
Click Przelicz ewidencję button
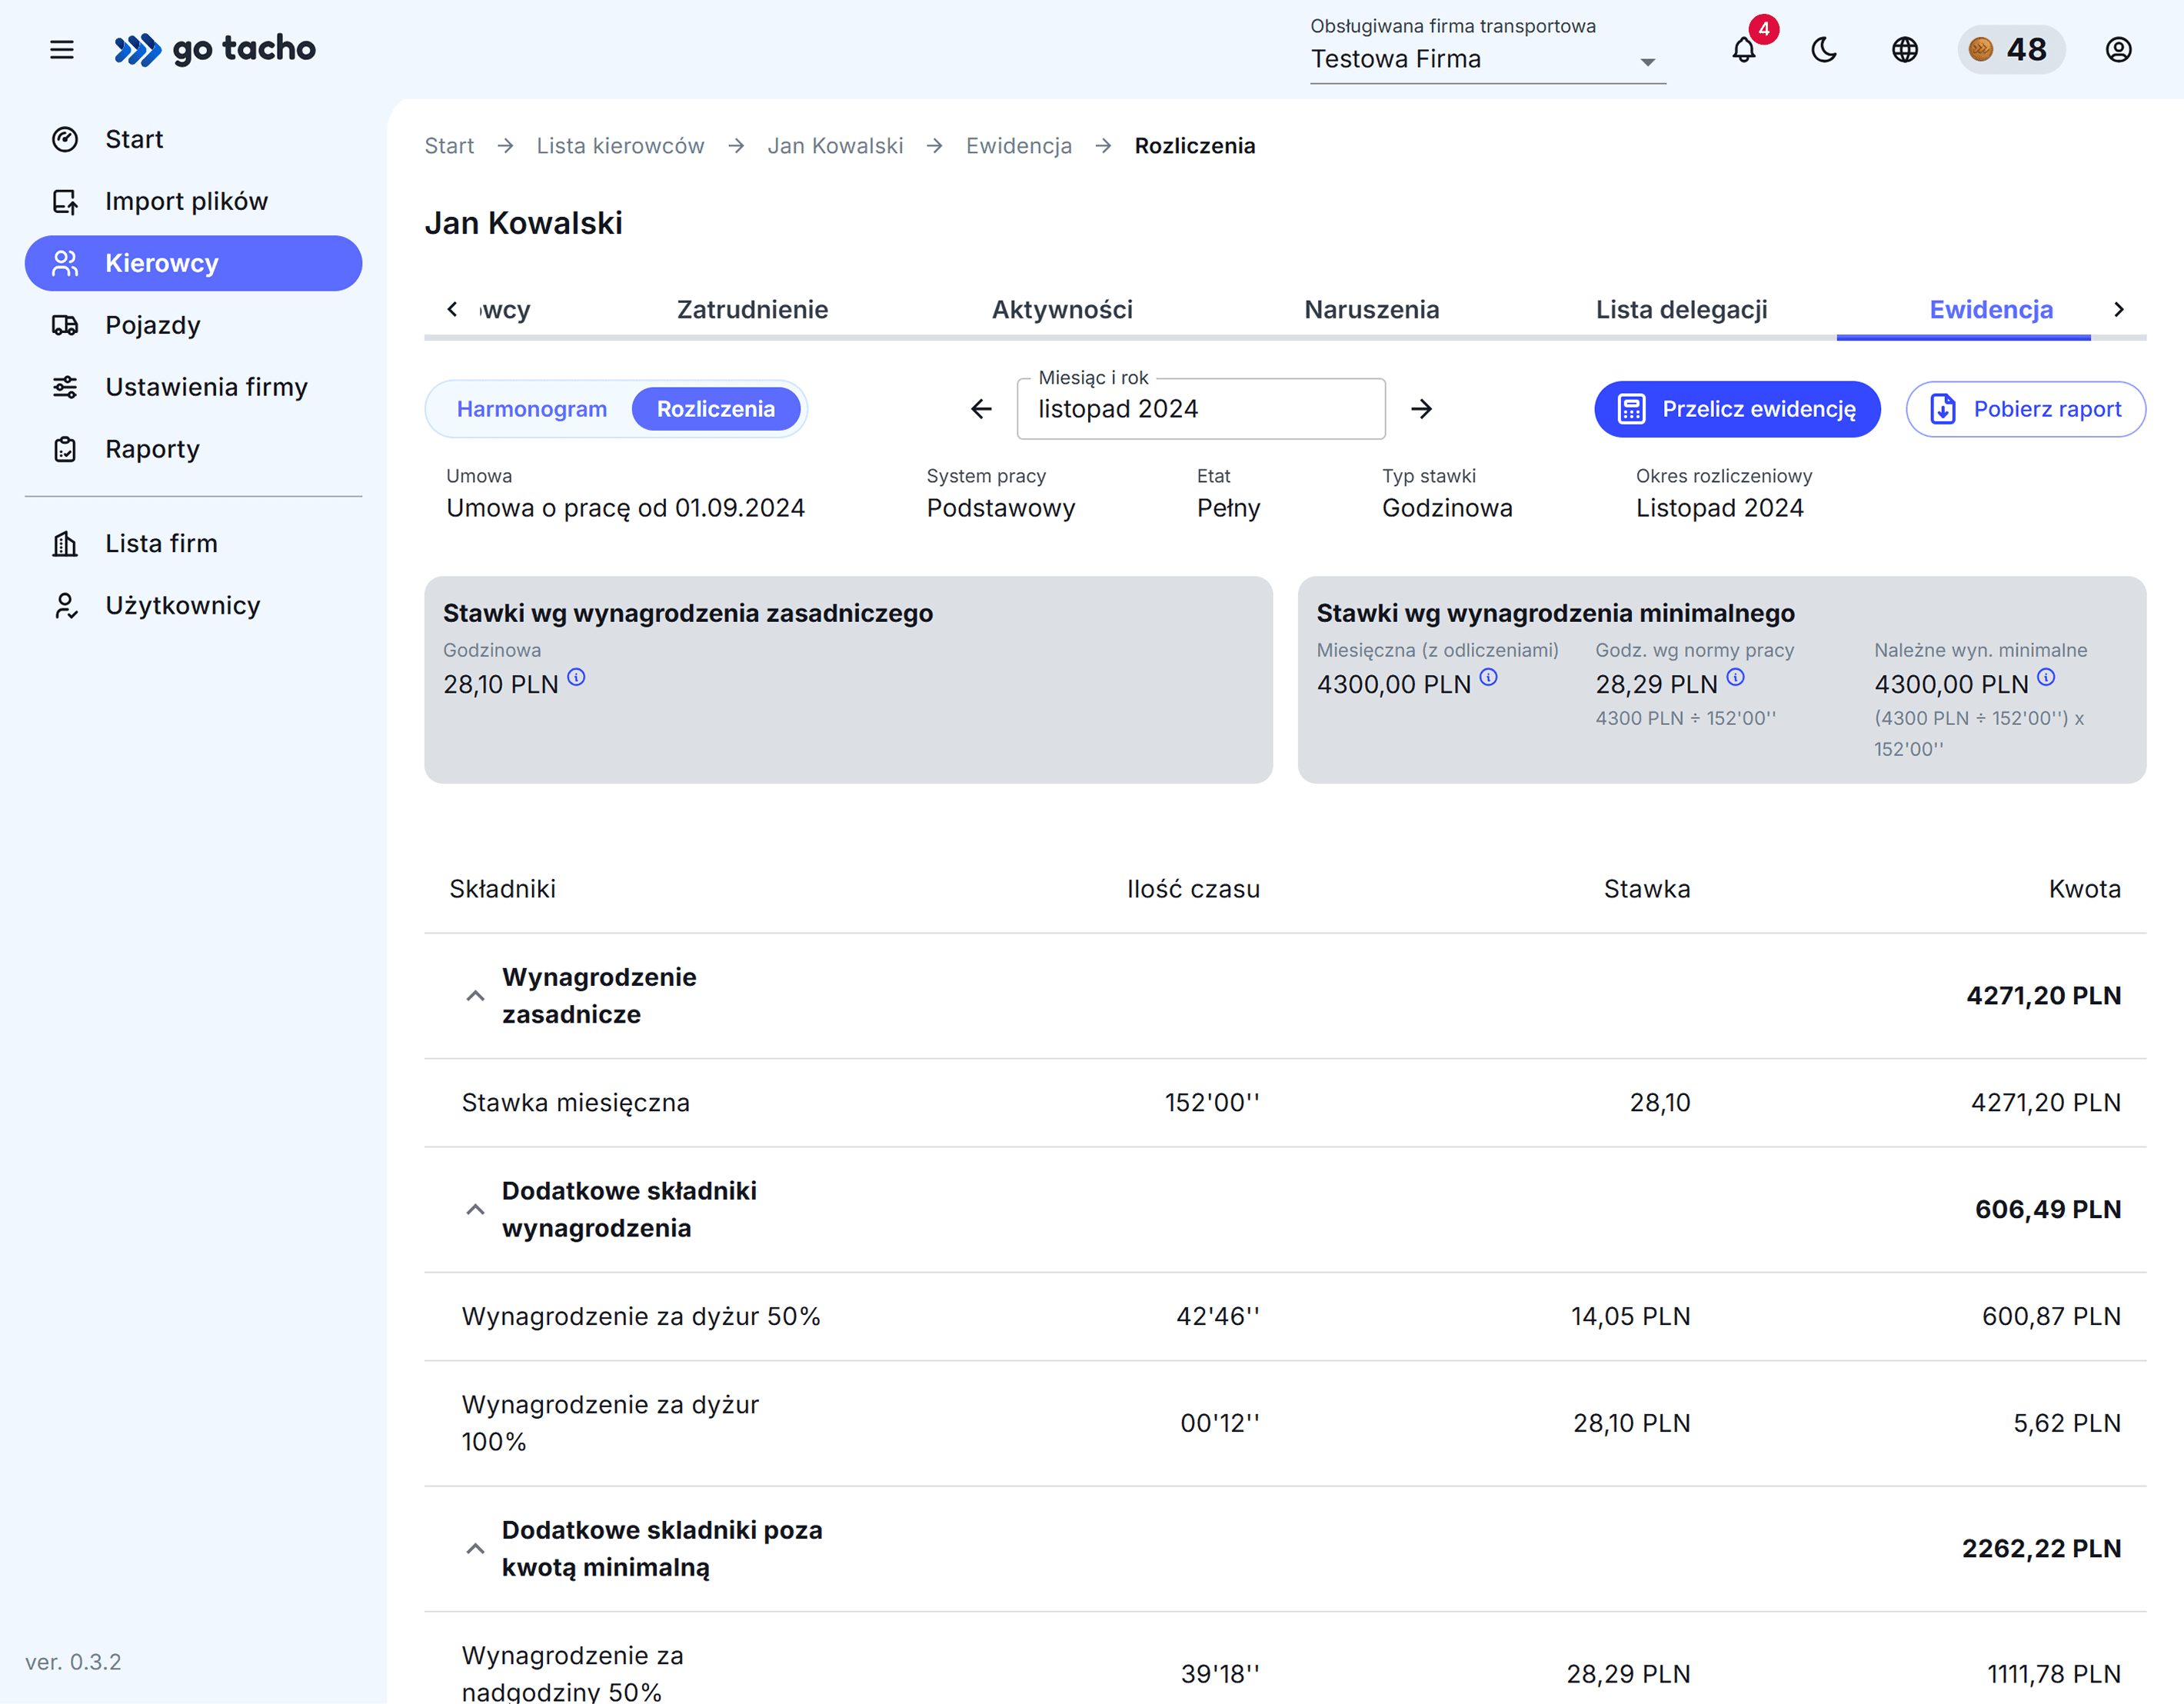pyautogui.click(x=1737, y=409)
